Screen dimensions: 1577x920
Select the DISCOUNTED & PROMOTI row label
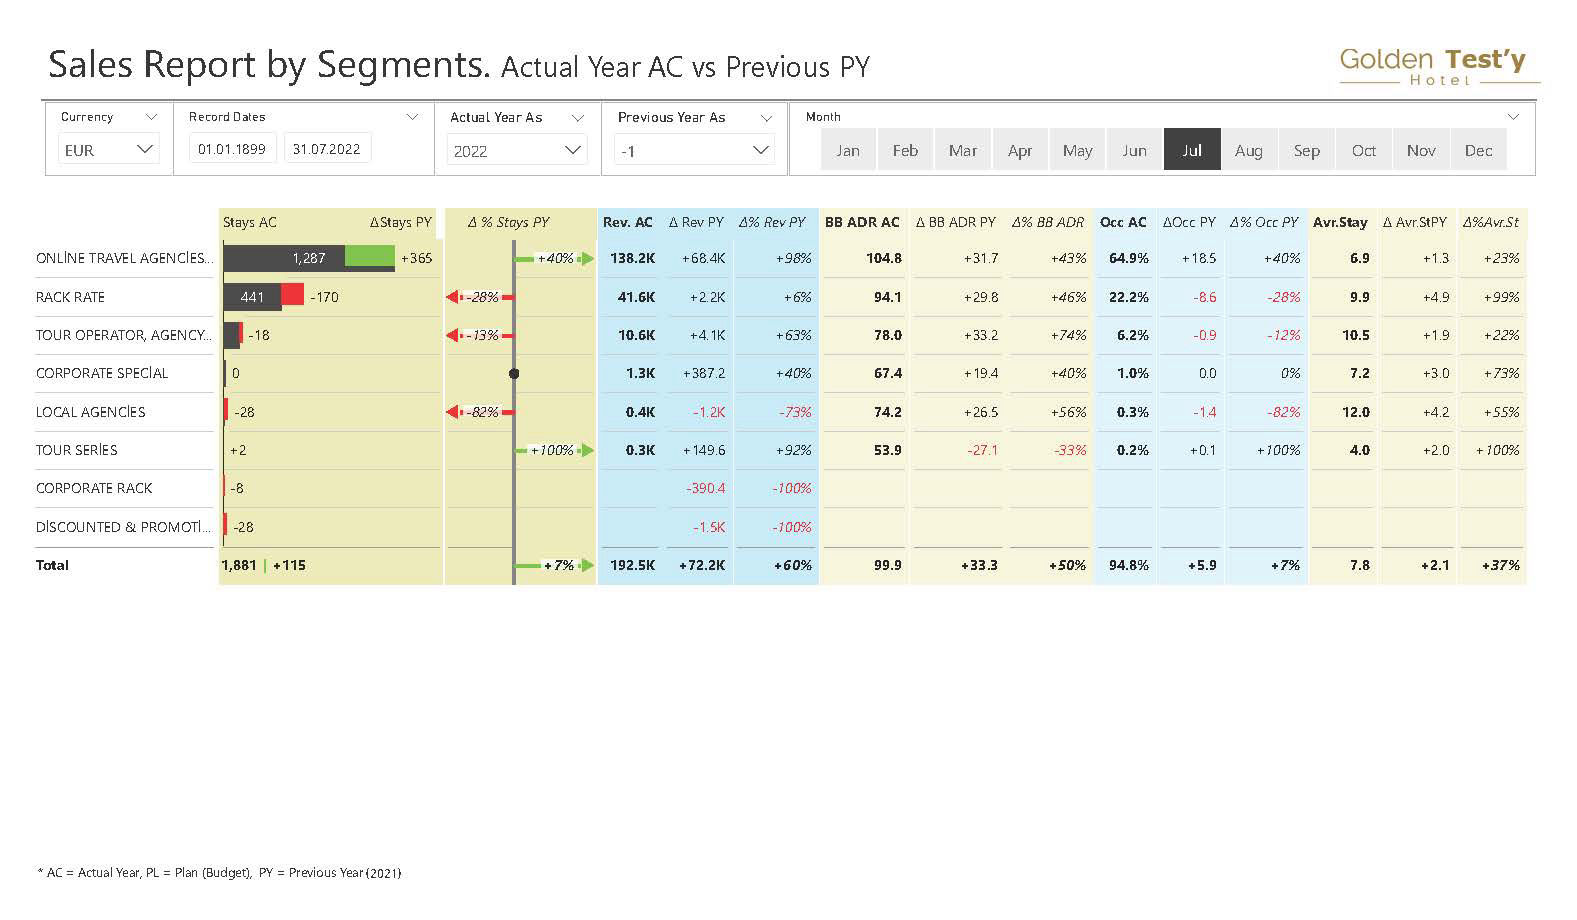click(x=124, y=527)
